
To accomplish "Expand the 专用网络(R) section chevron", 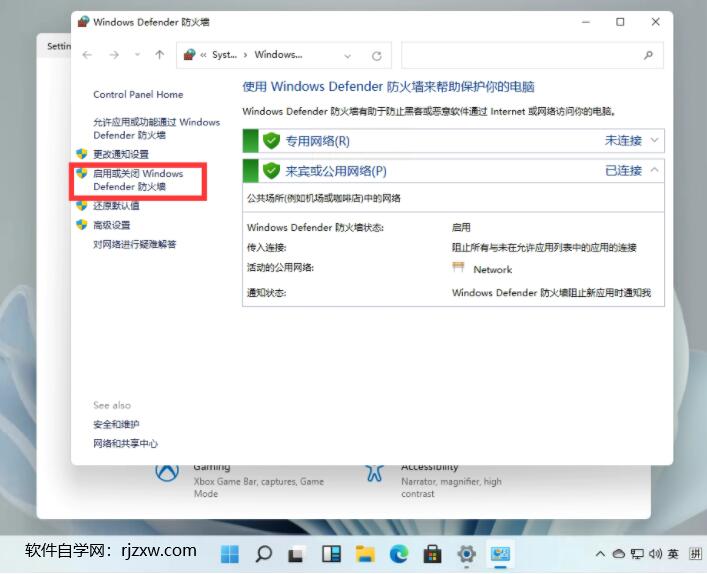I will pos(654,140).
